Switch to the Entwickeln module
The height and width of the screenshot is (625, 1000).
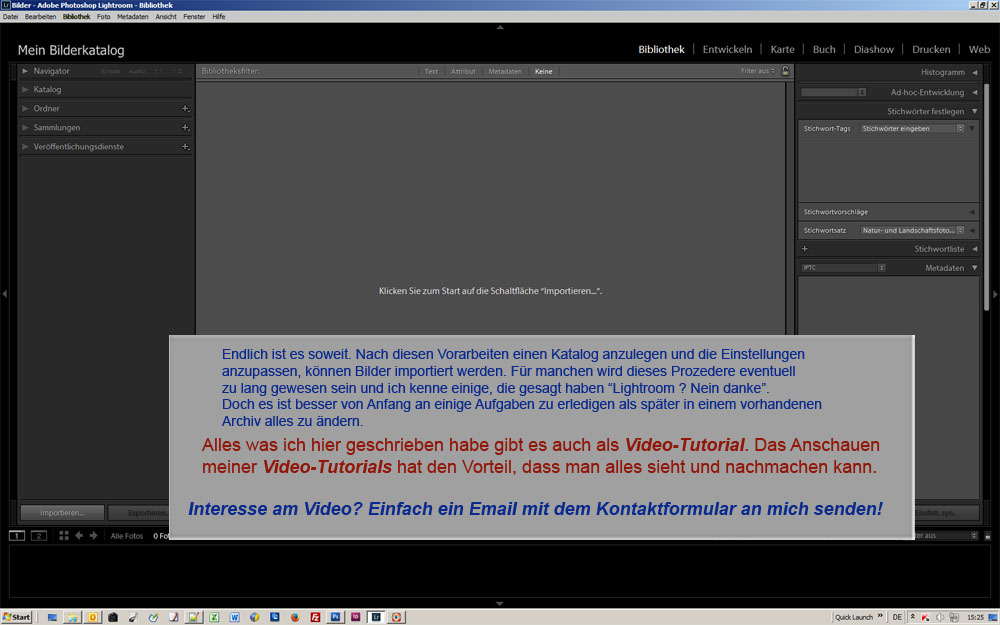[x=727, y=49]
